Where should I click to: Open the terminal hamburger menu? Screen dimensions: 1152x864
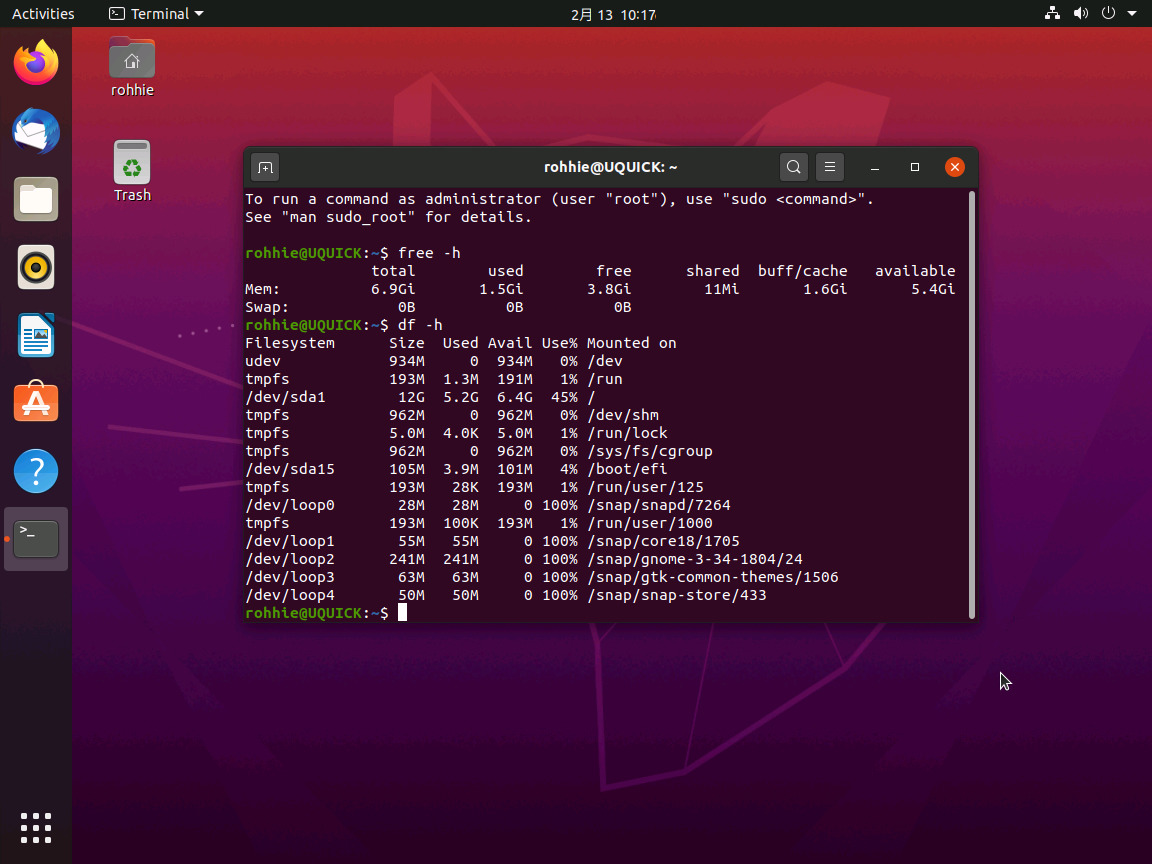pos(829,168)
